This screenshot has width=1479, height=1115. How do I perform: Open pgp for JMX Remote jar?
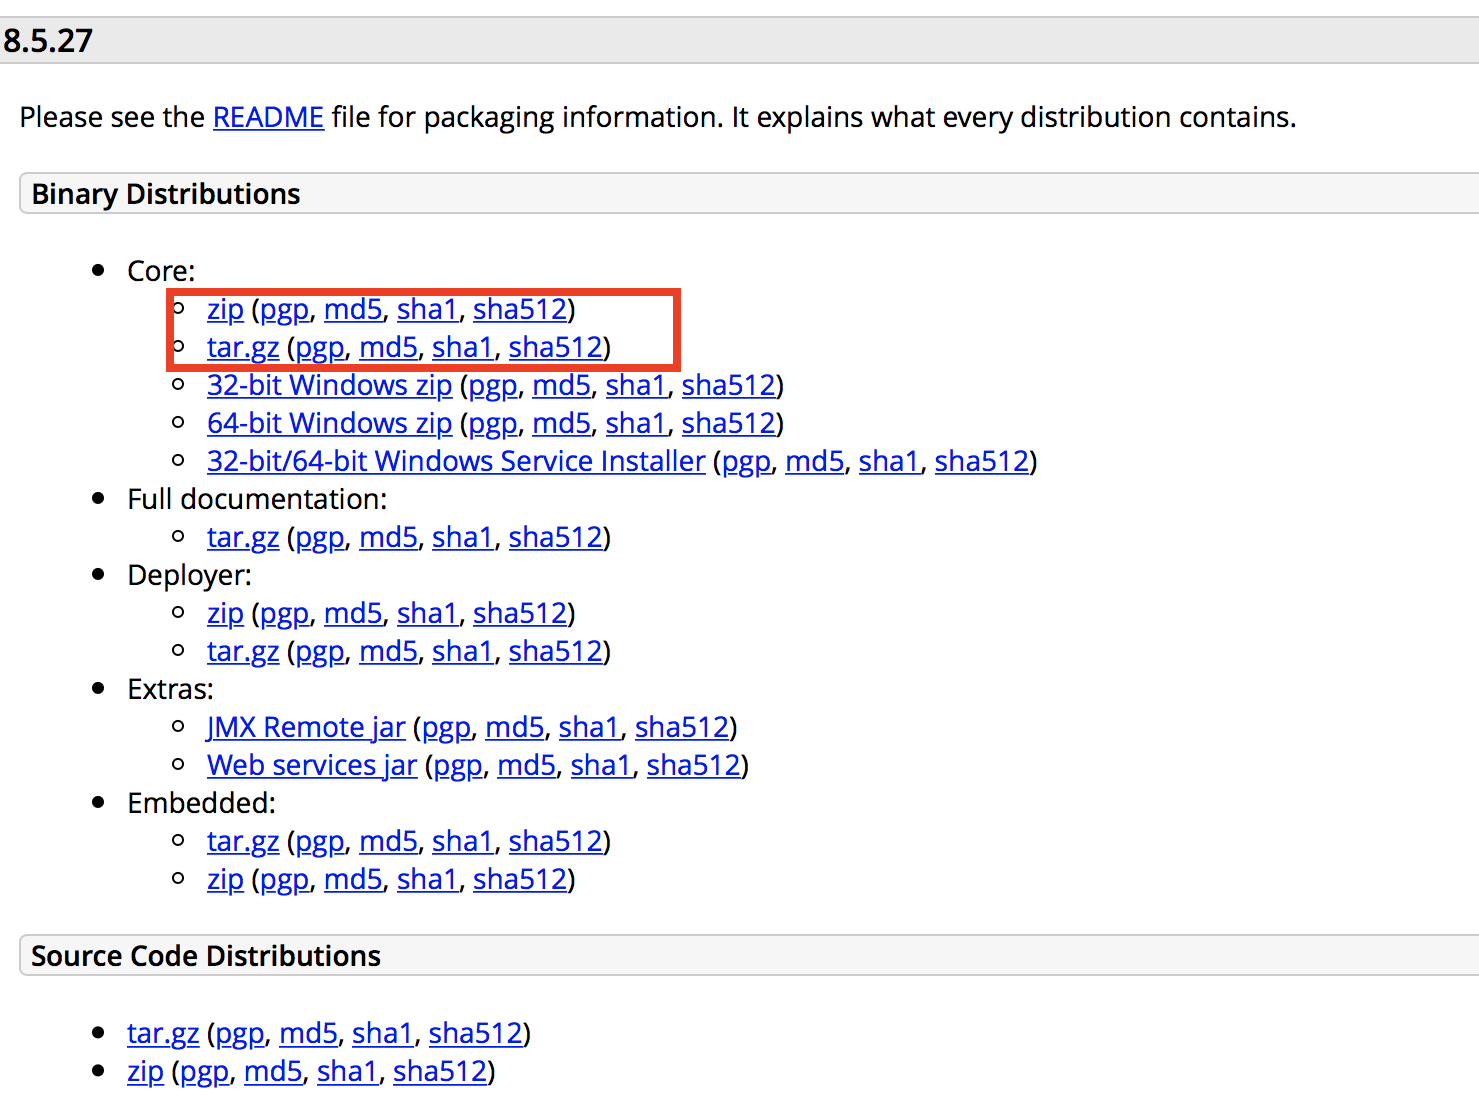point(446,728)
